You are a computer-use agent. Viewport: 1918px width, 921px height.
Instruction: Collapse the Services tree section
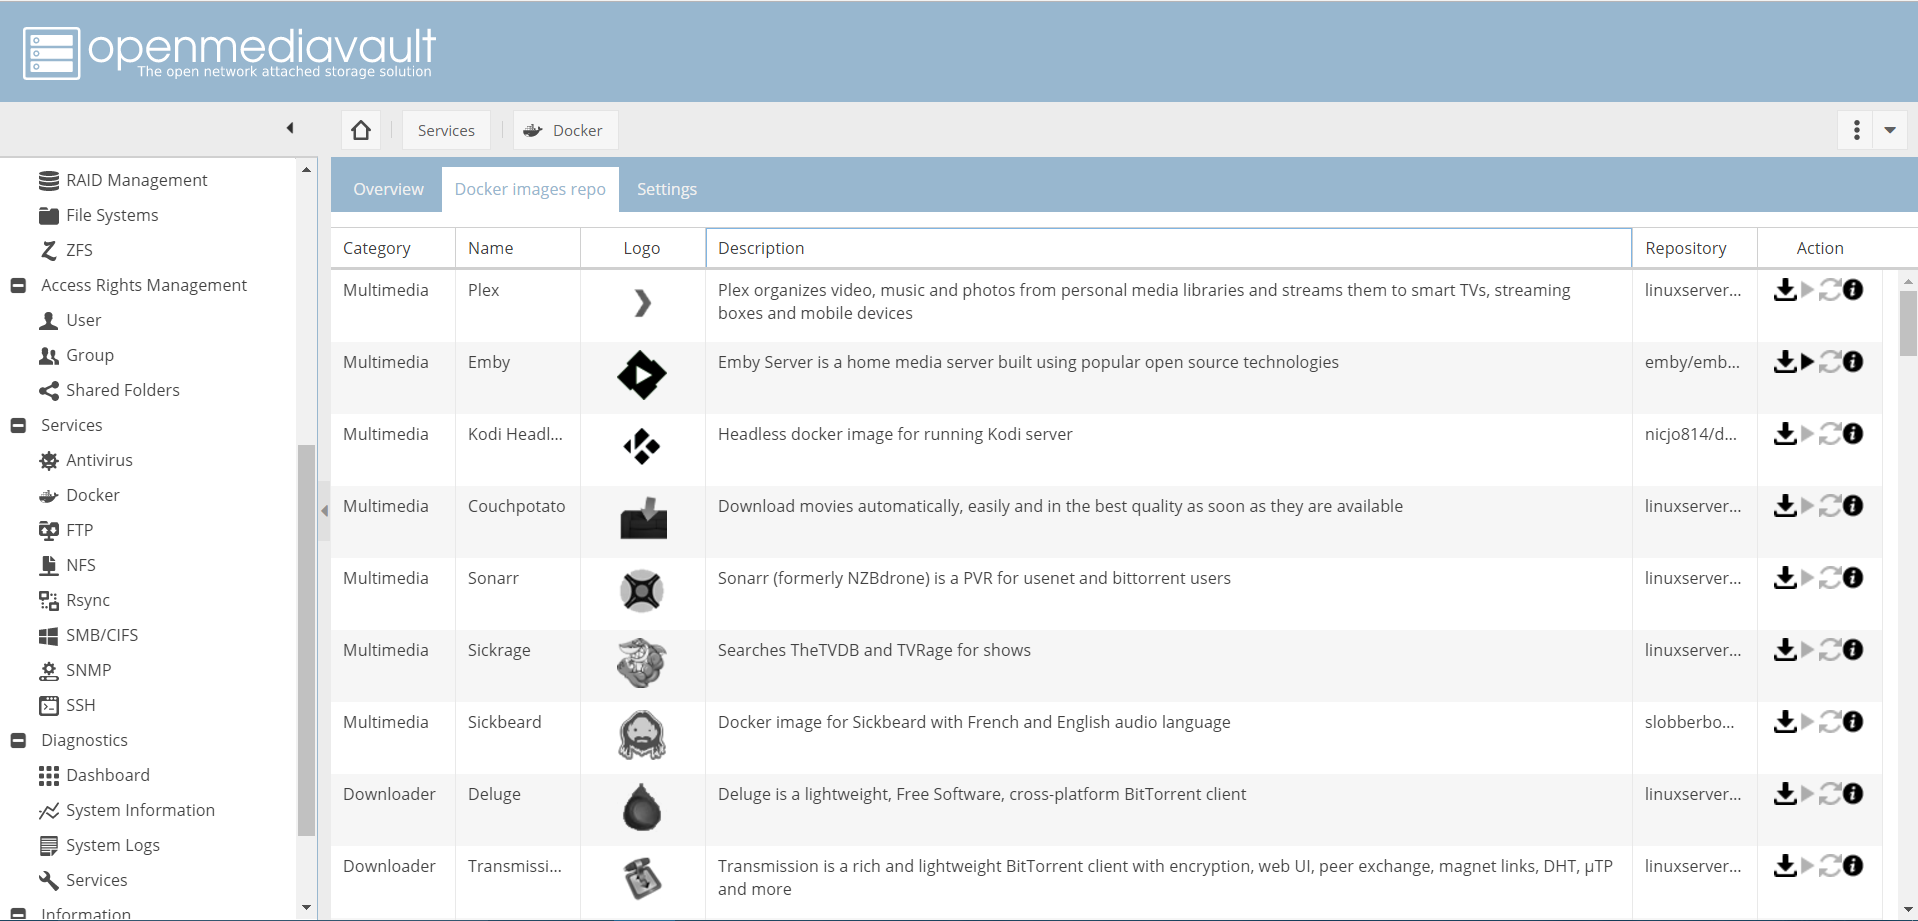(18, 425)
